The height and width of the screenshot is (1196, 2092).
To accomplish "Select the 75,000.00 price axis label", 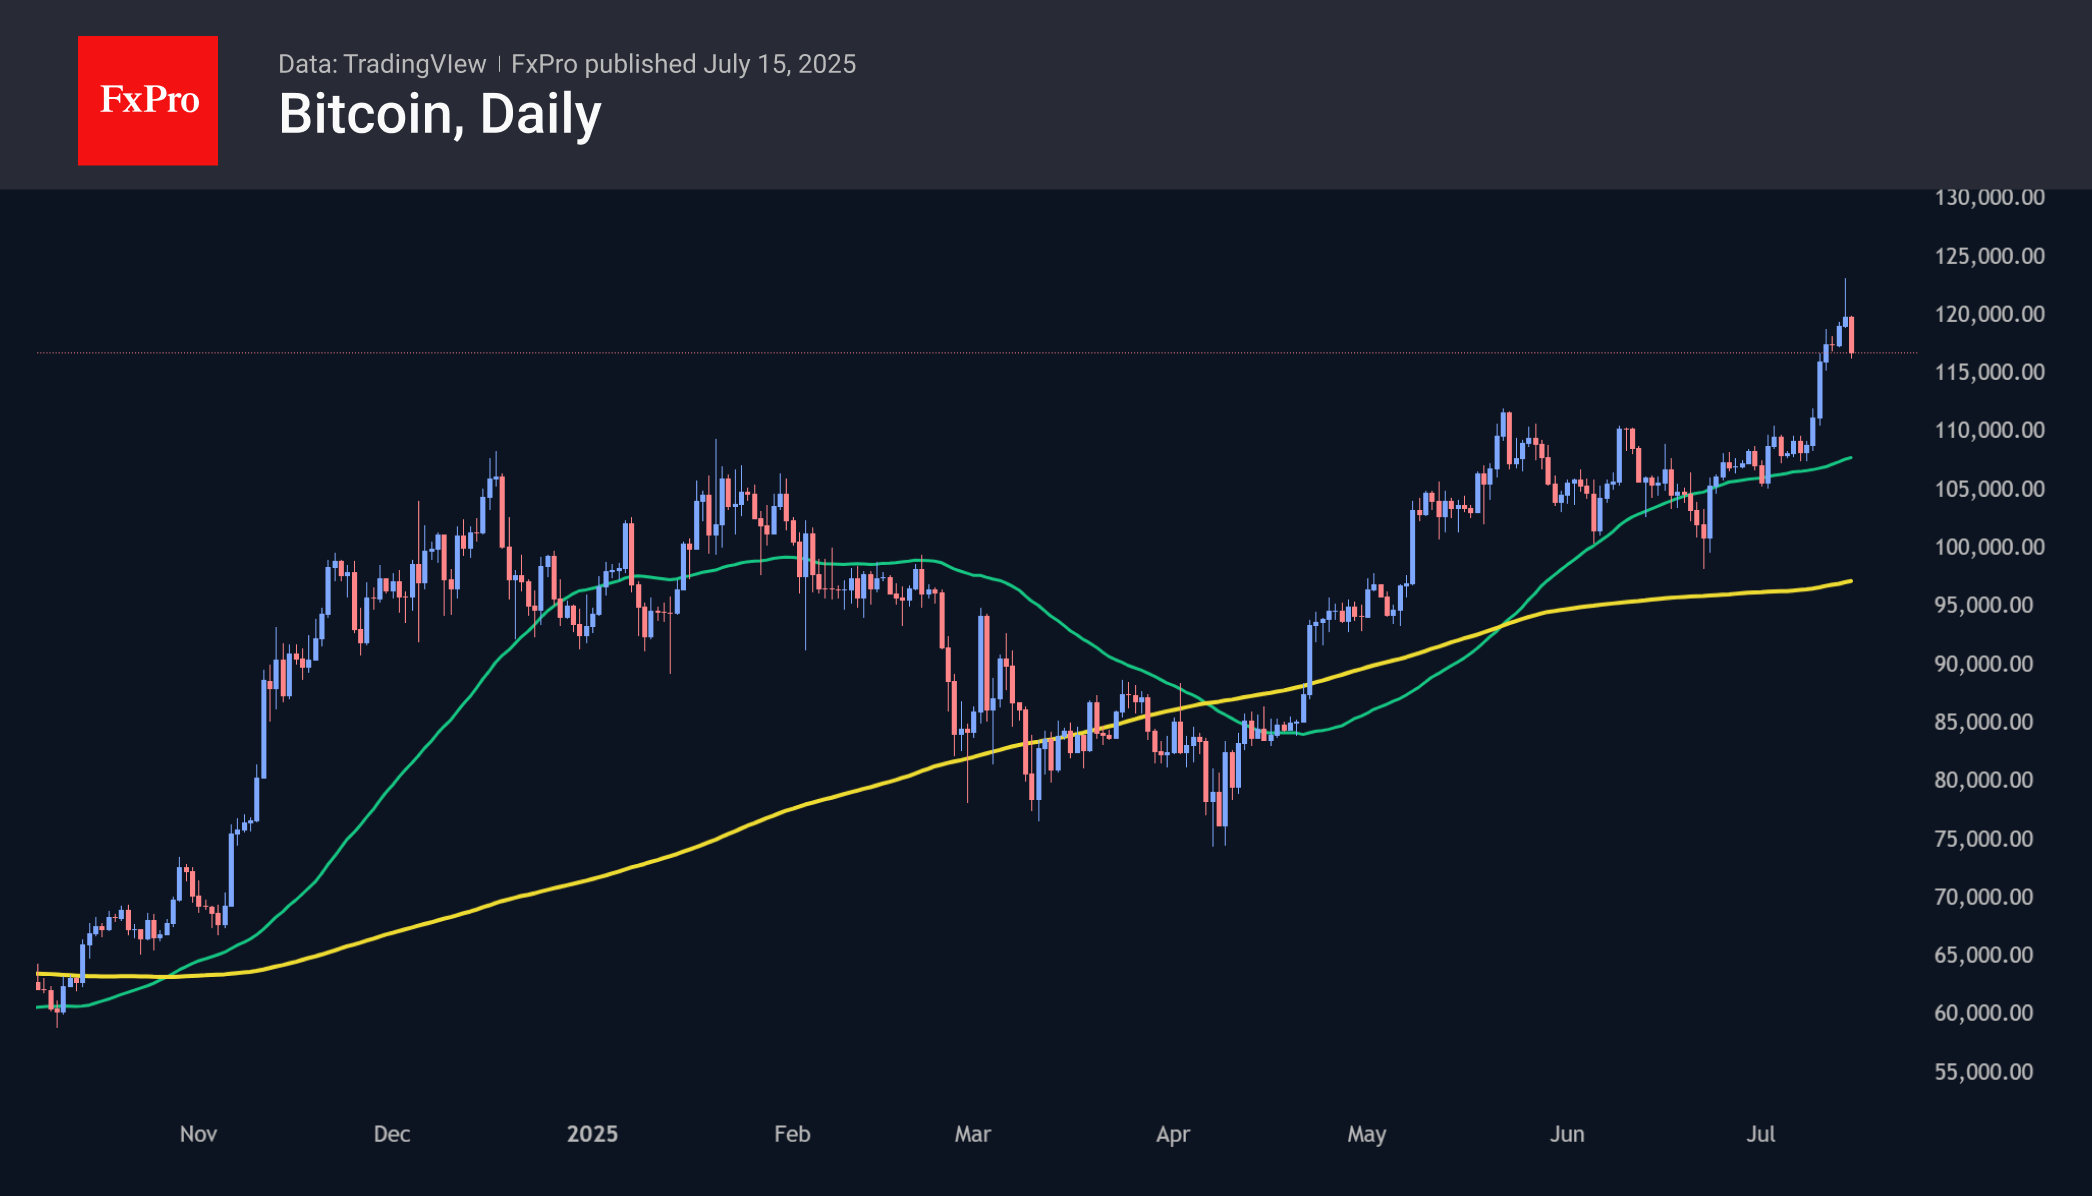I will pyautogui.click(x=1984, y=839).
